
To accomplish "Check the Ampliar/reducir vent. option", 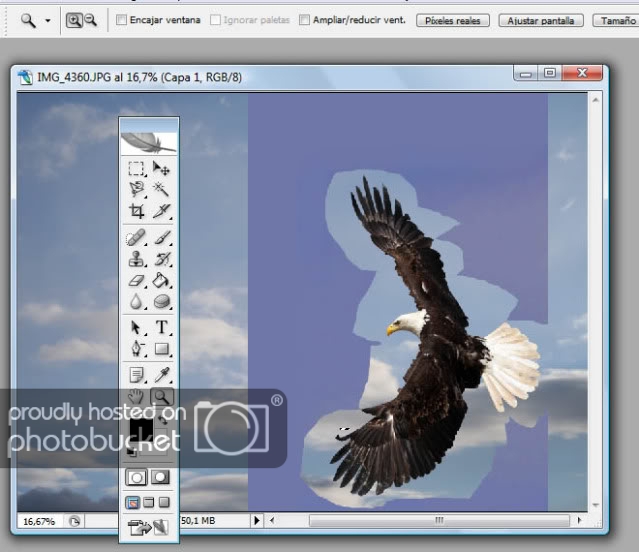I will coord(304,20).
